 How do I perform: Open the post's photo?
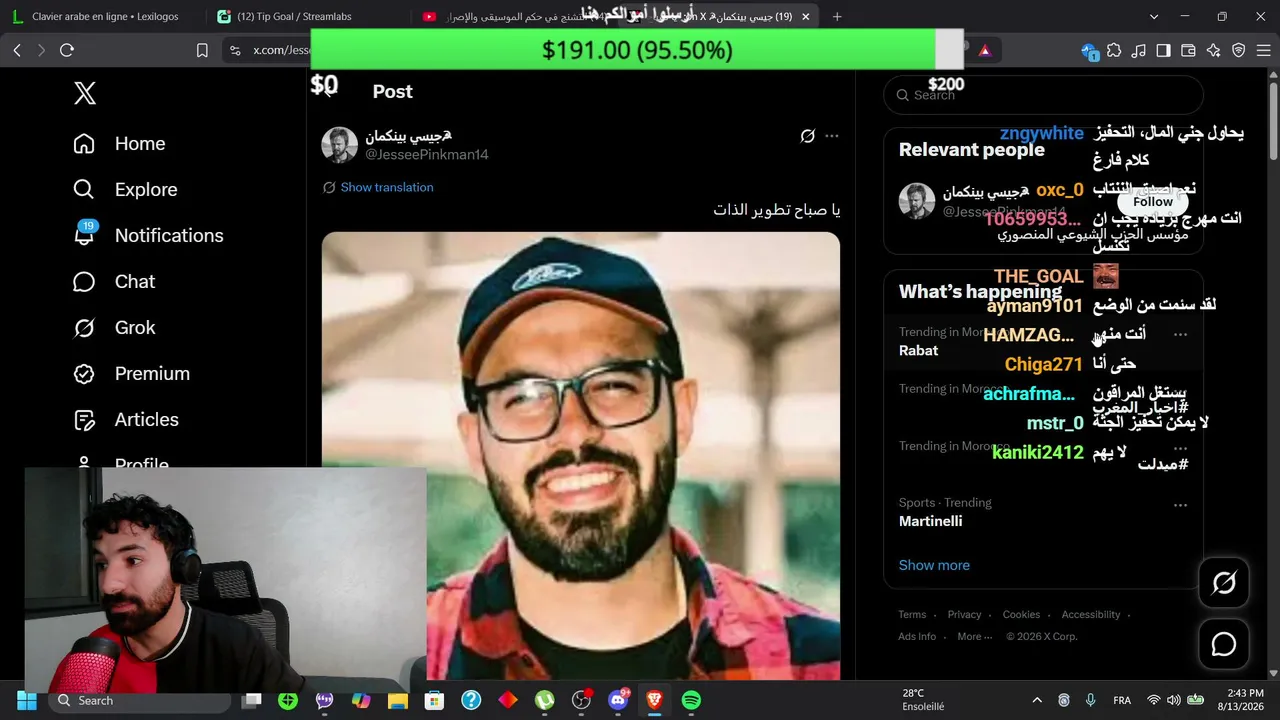click(581, 456)
